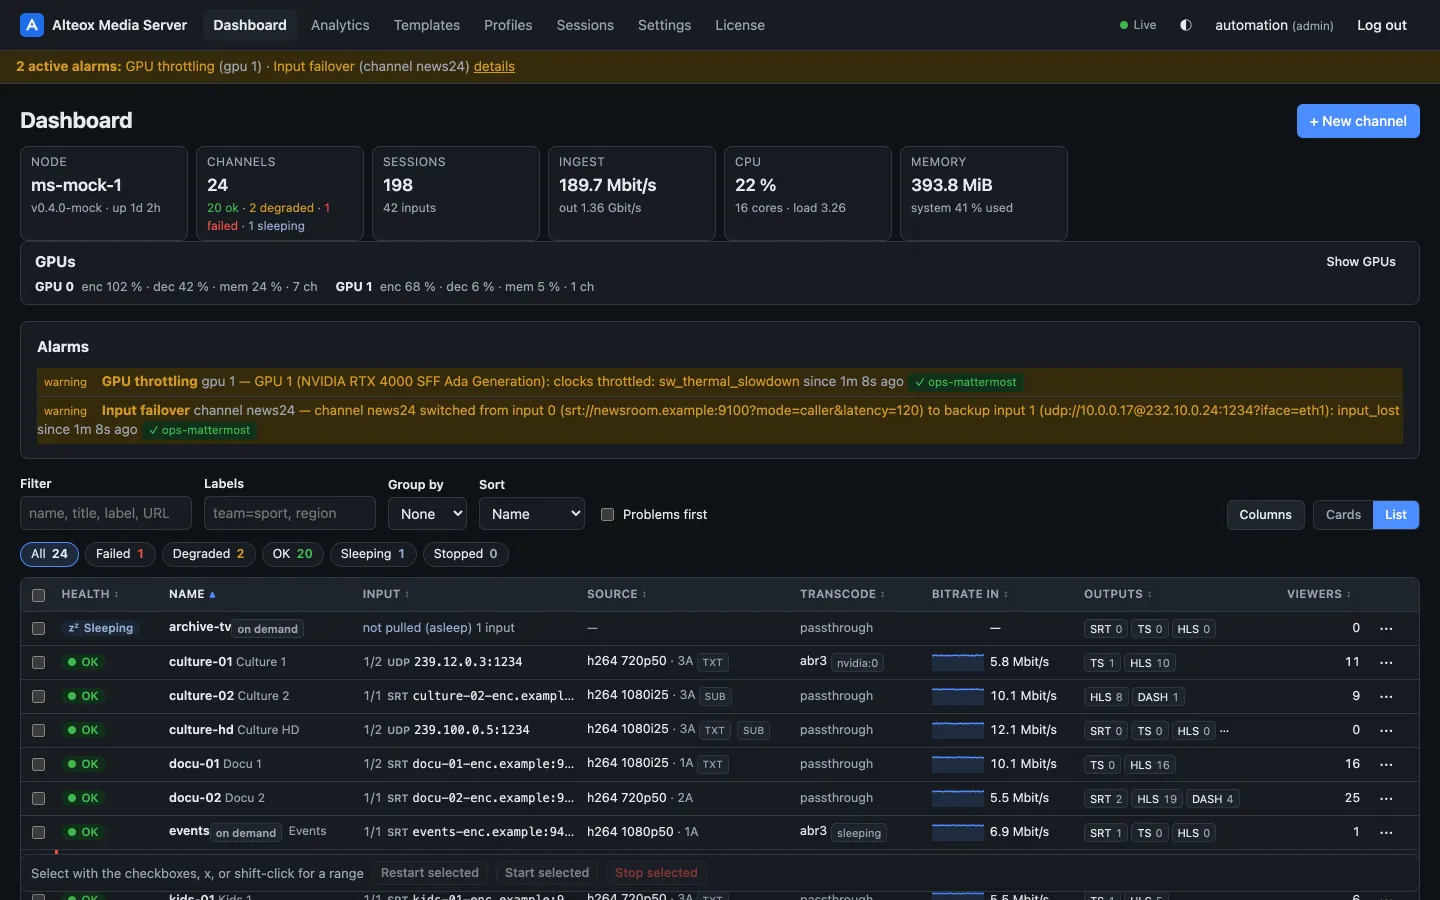Open row actions menu for docu-02
1440x900 pixels.
point(1386,799)
